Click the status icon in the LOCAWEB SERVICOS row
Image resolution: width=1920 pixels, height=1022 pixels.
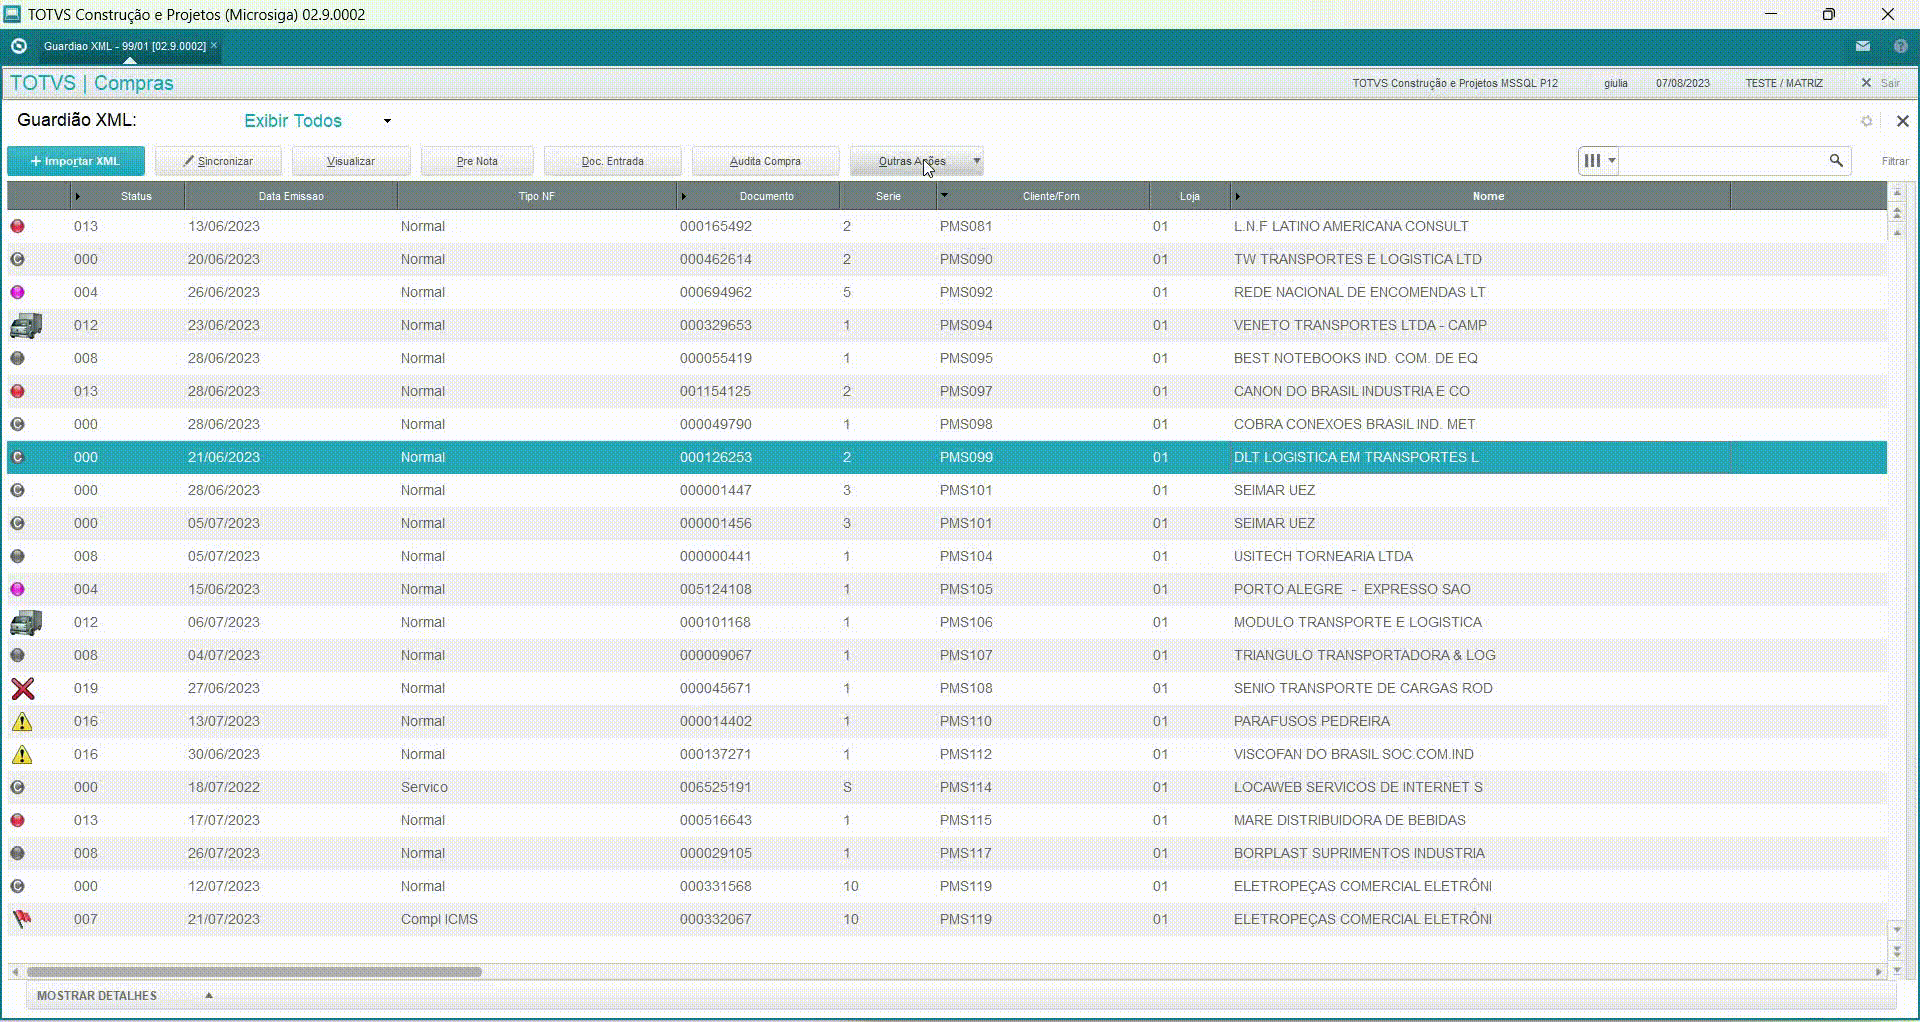point(17,787)
